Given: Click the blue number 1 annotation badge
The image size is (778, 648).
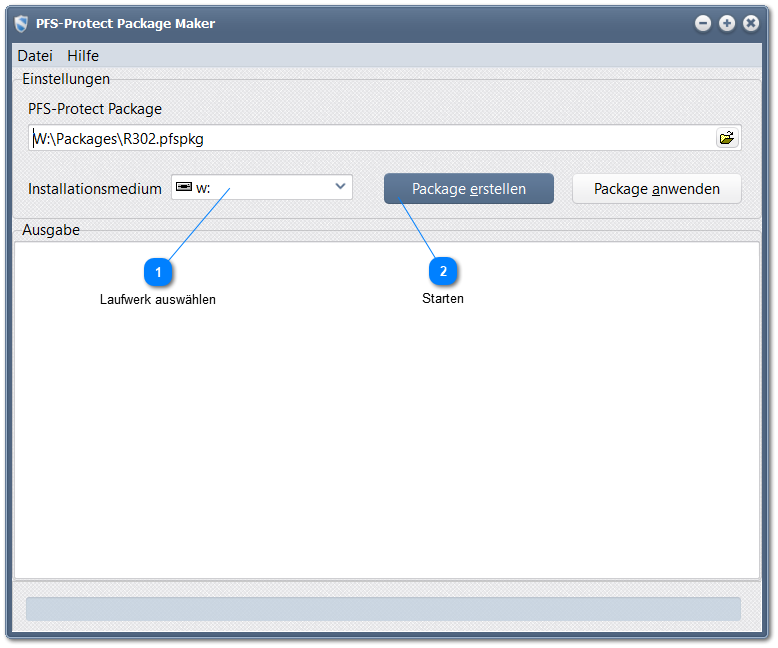Looking at the screenshot, I should pyautogui.click(x=158, y=271).
